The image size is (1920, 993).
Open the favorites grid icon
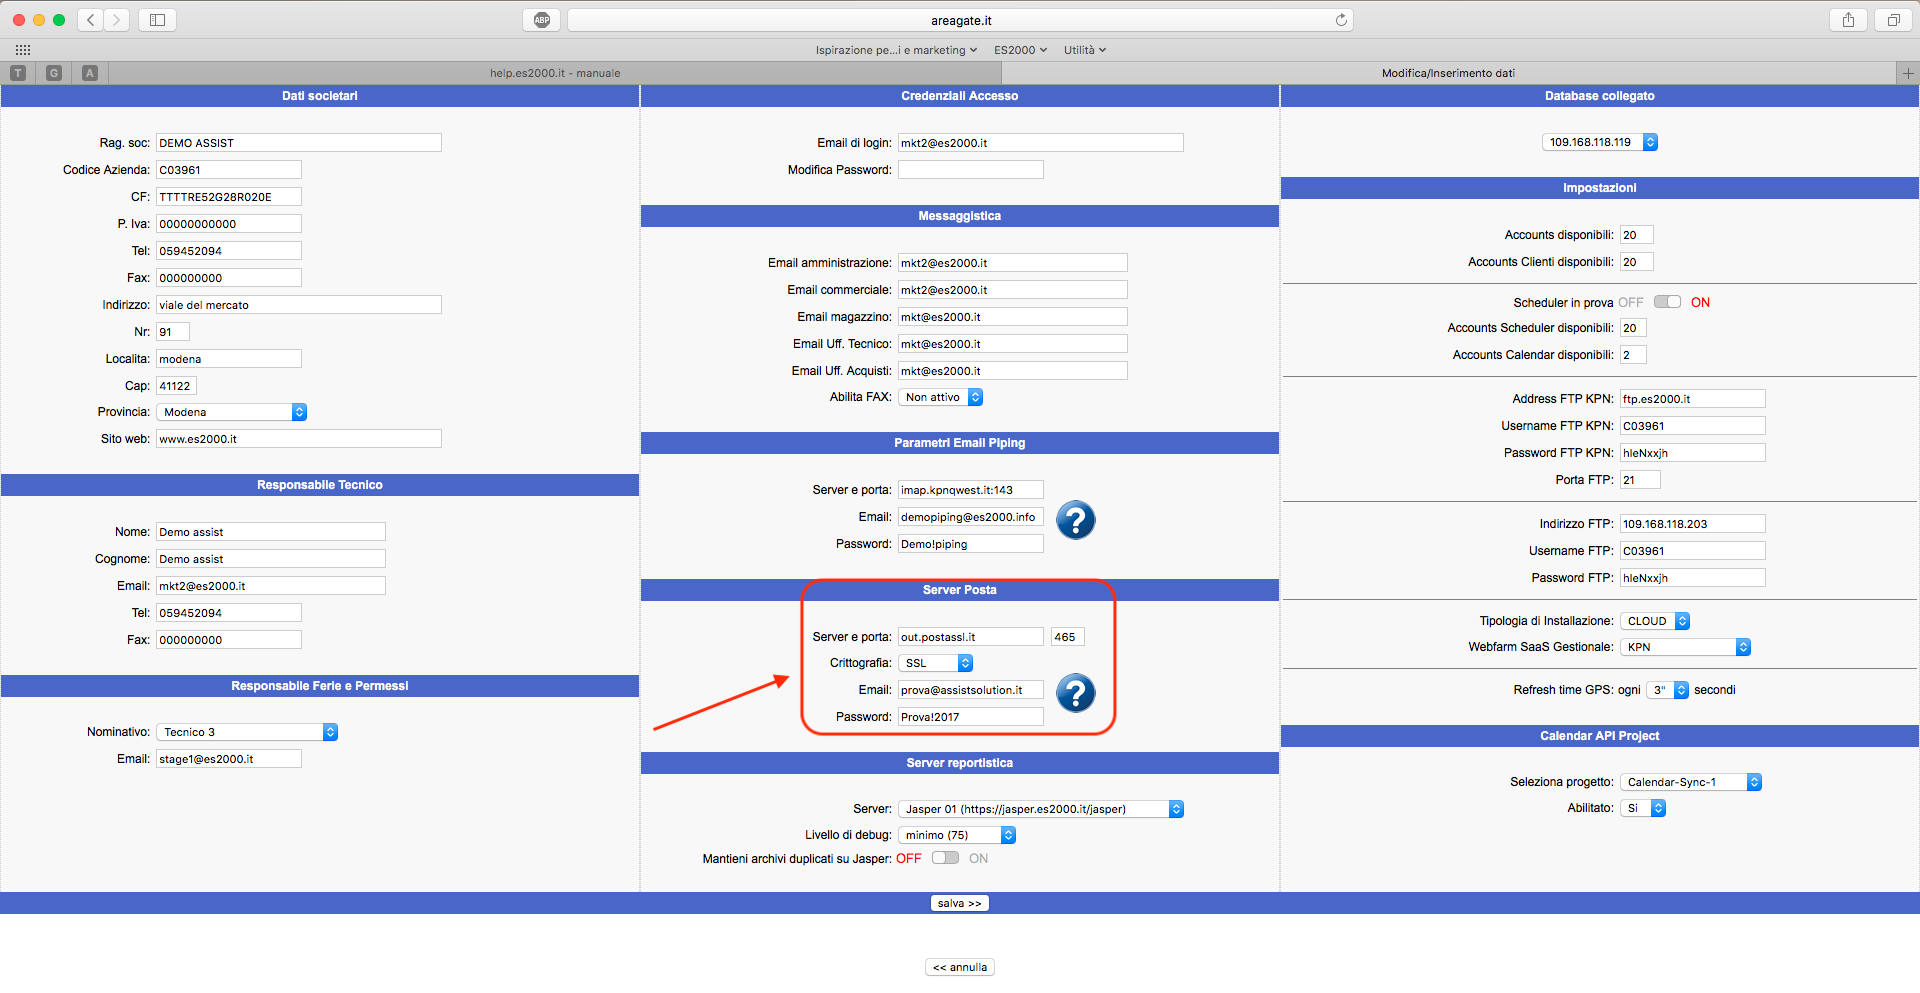23,50
